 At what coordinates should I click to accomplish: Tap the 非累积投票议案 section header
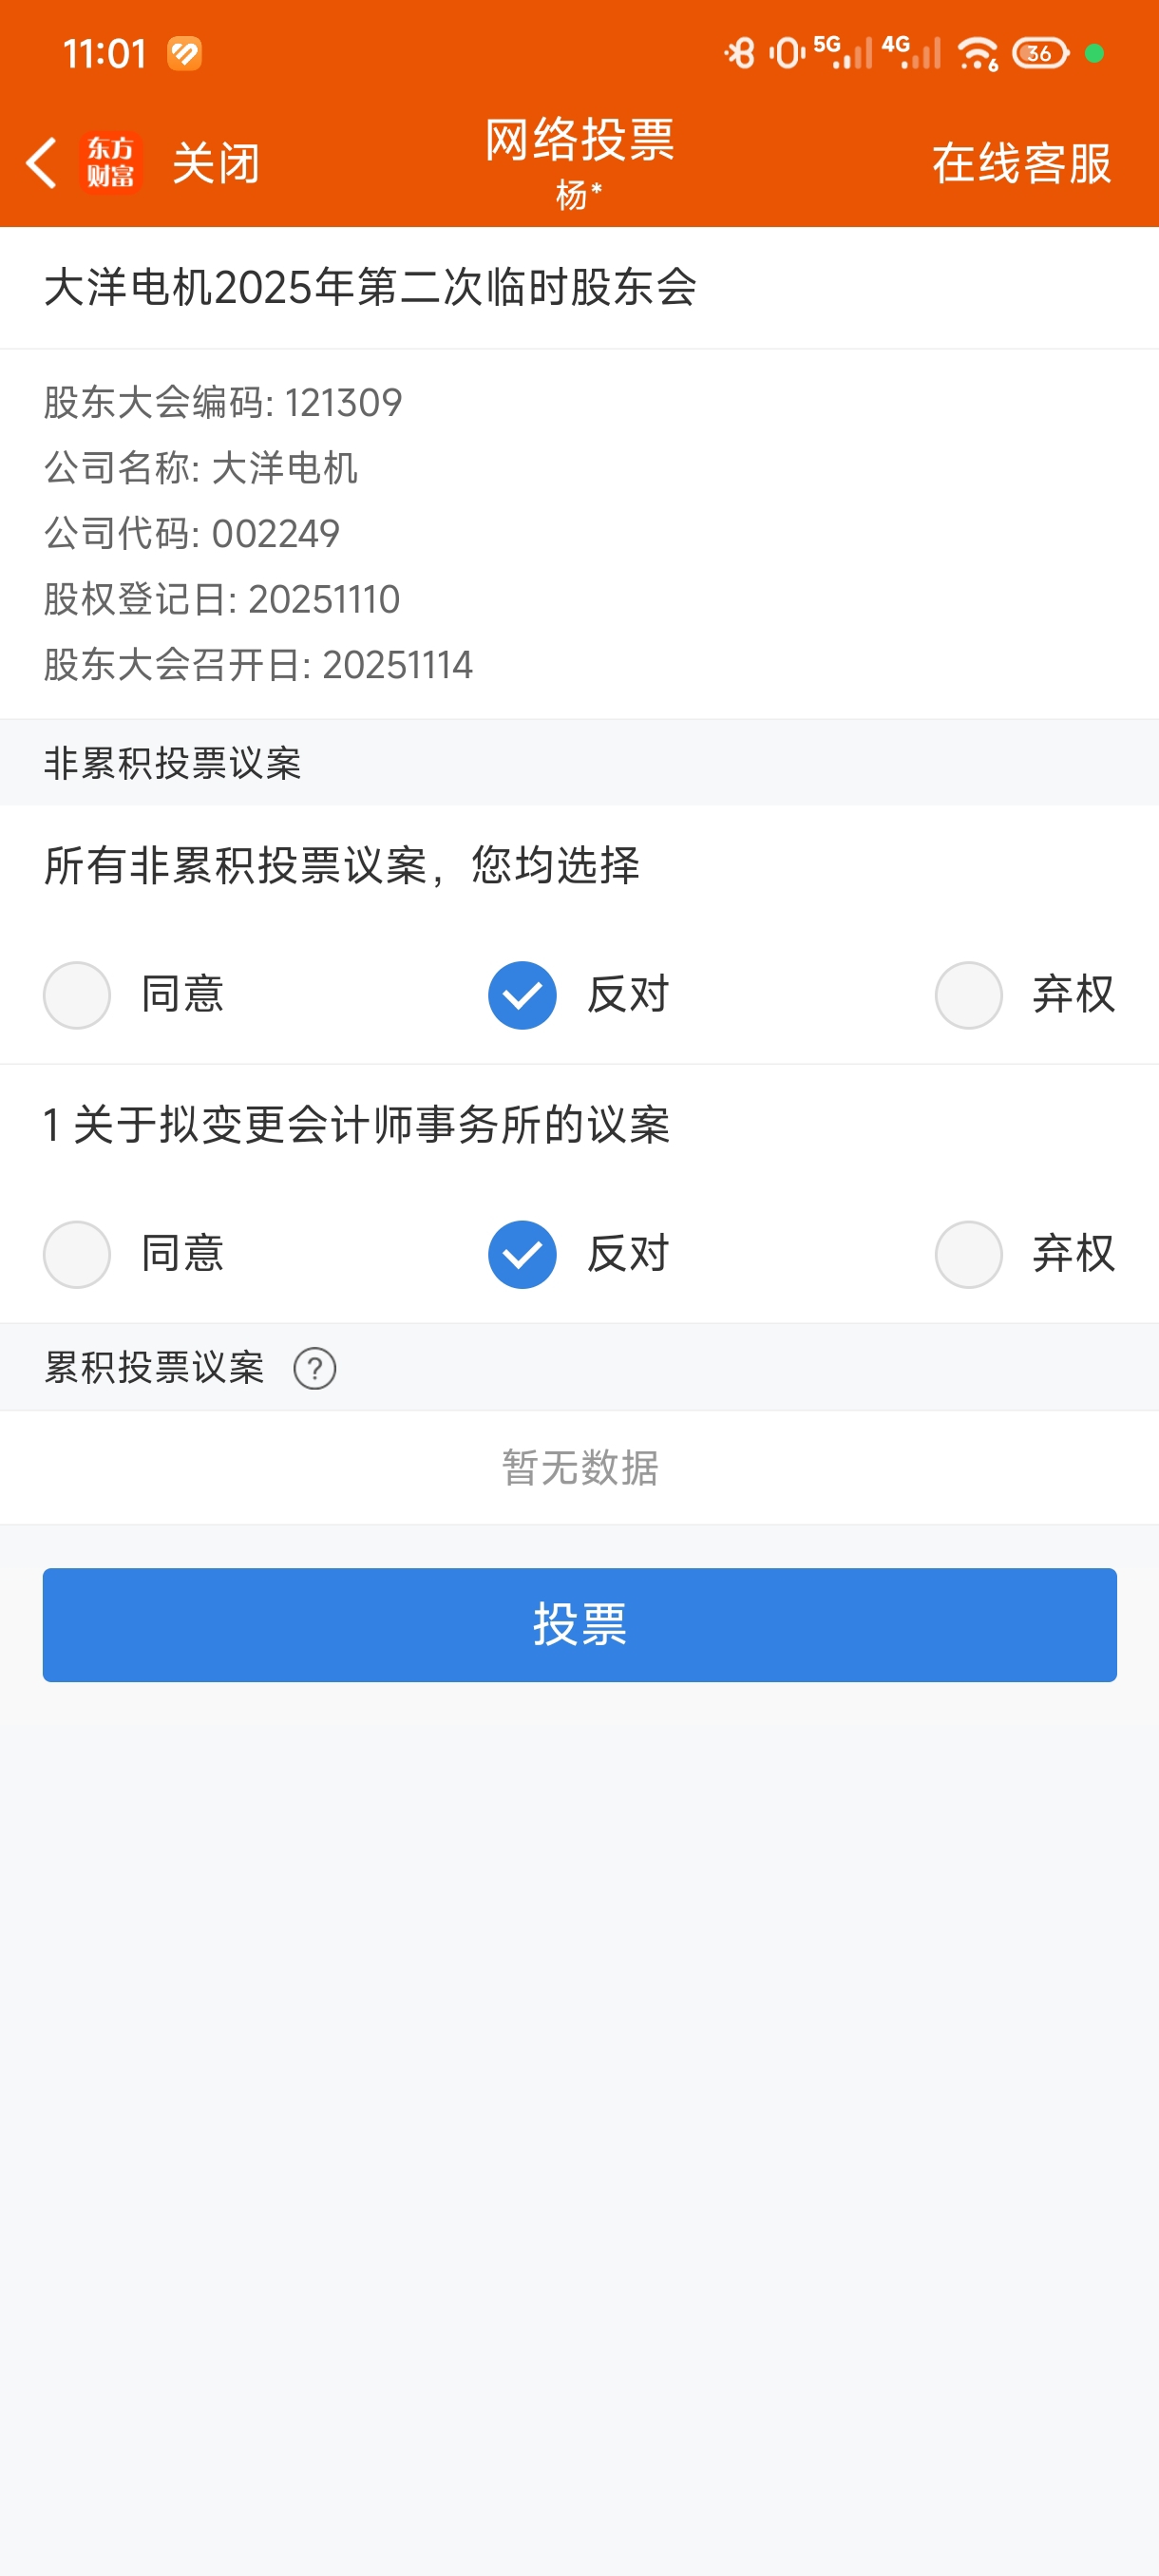[x=172, y=763]
